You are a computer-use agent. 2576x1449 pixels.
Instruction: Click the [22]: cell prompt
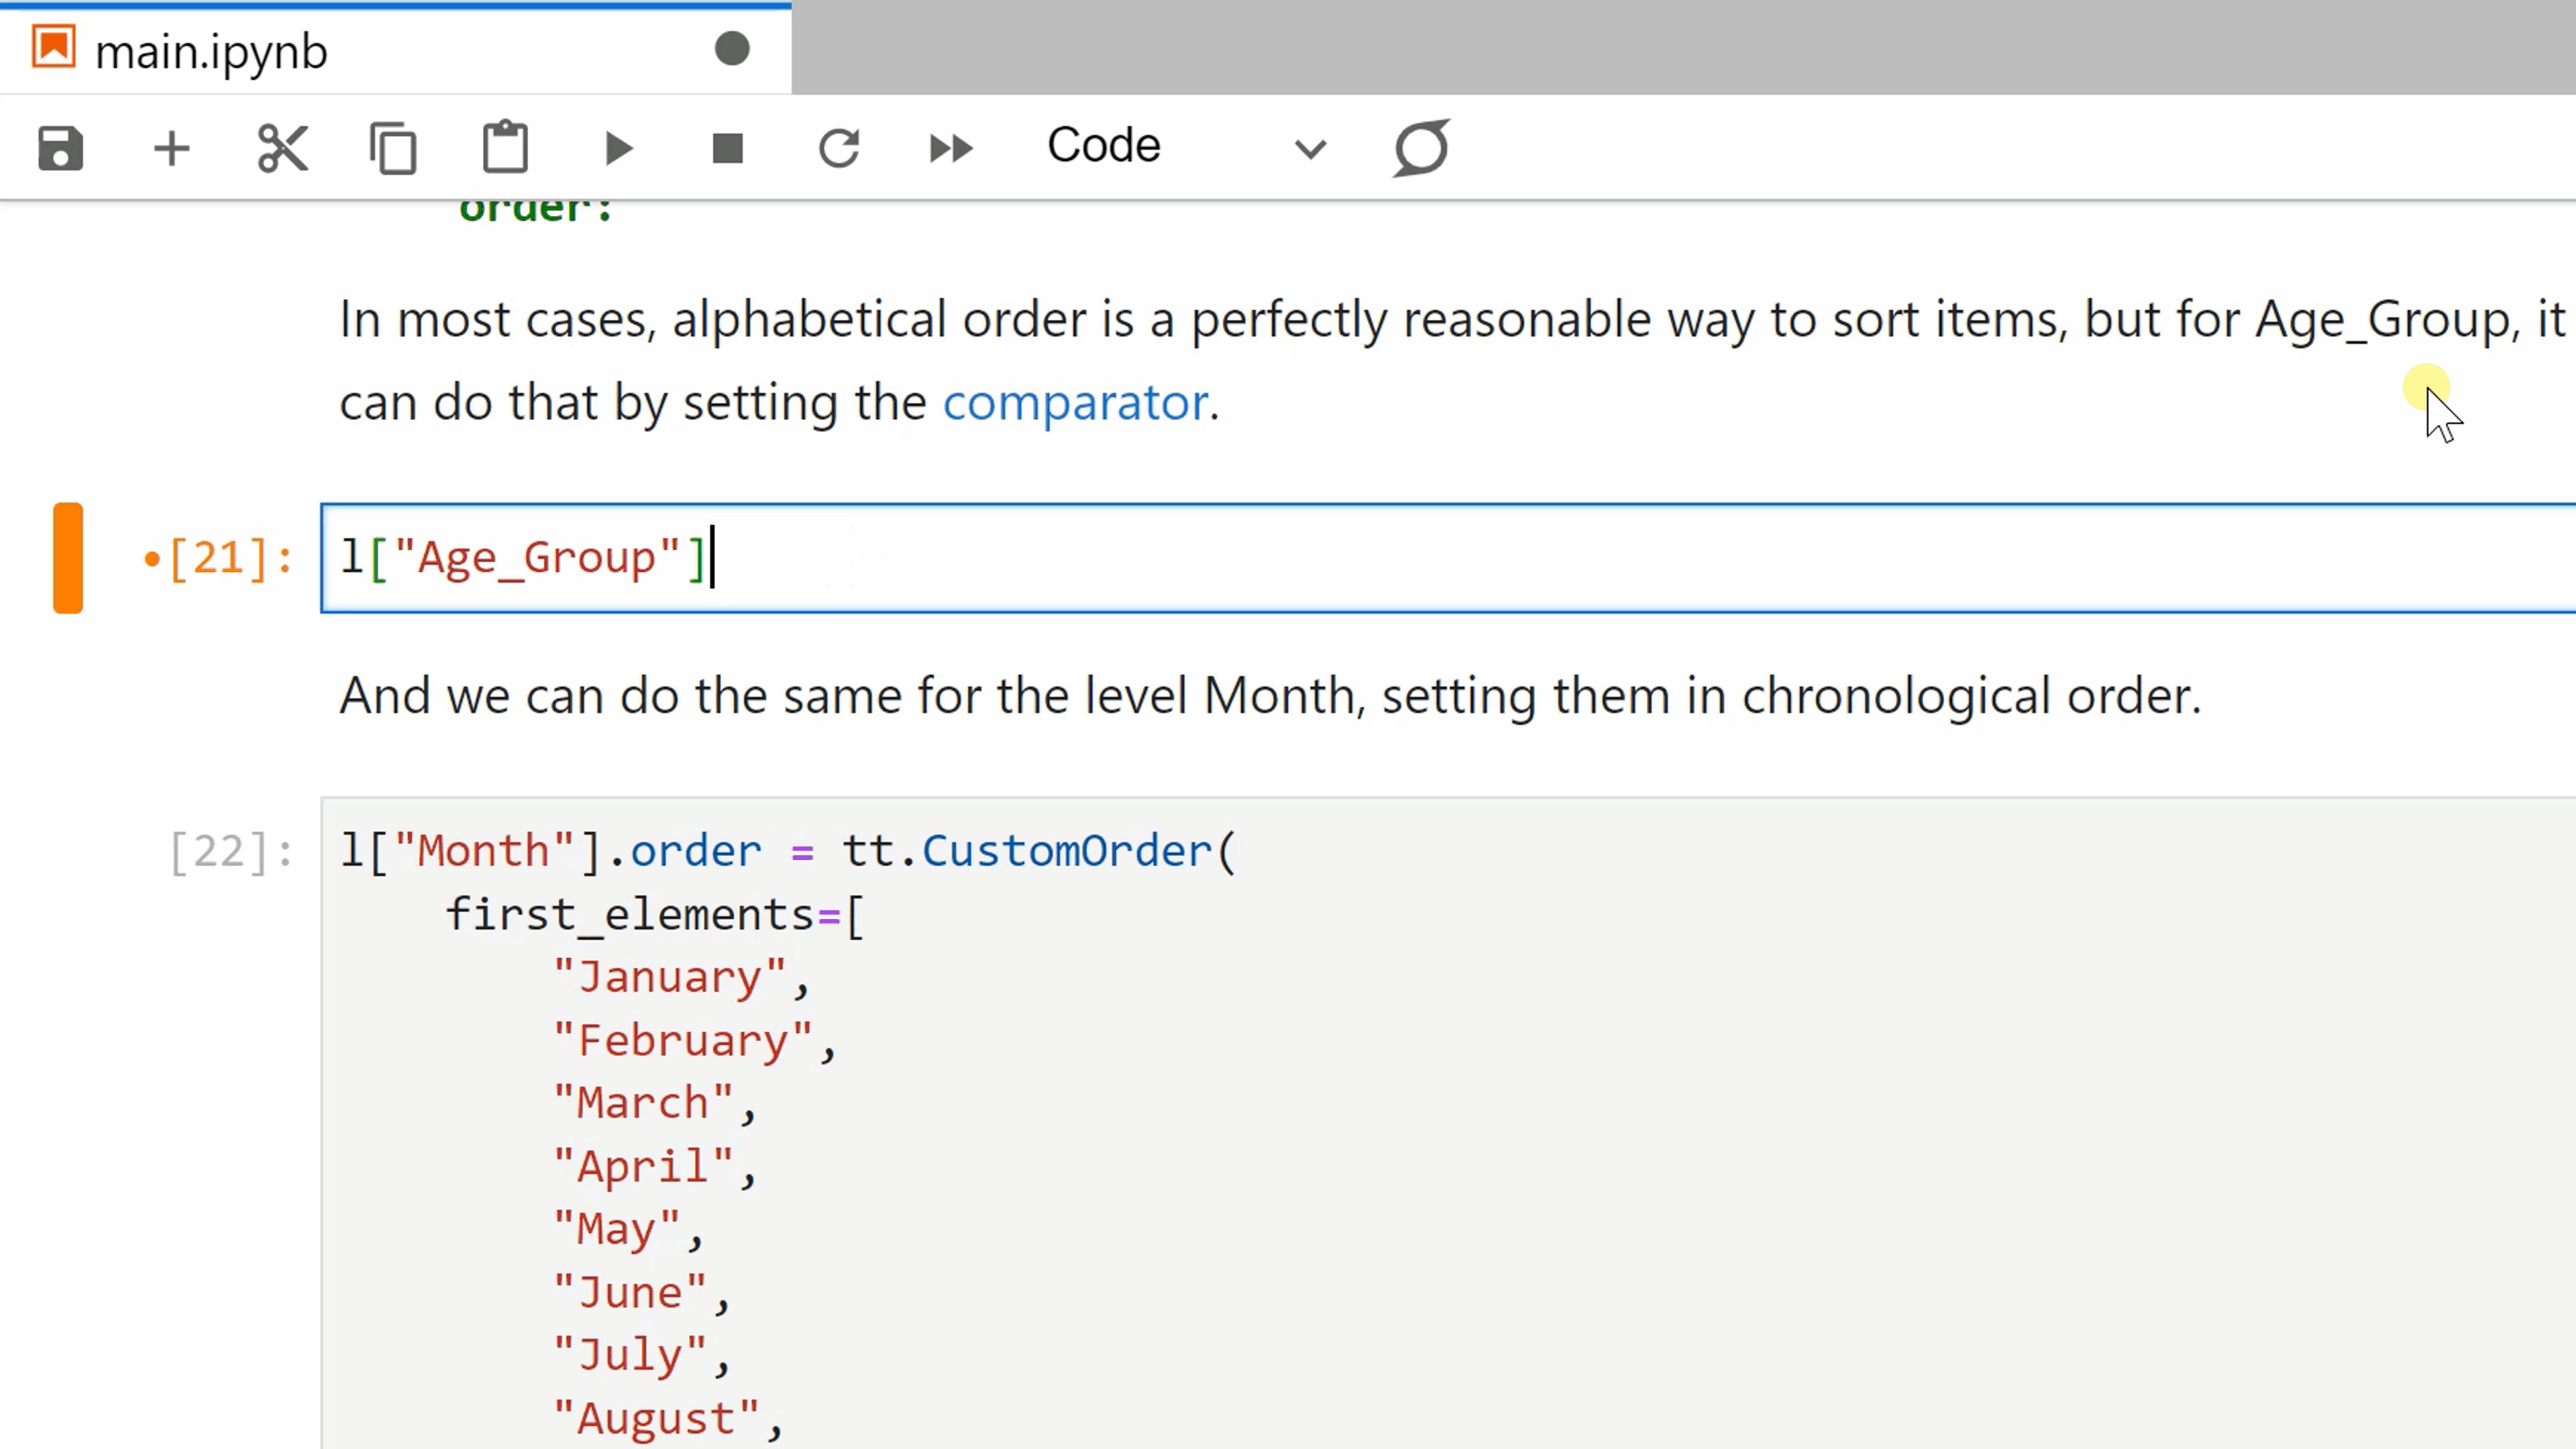231,853
